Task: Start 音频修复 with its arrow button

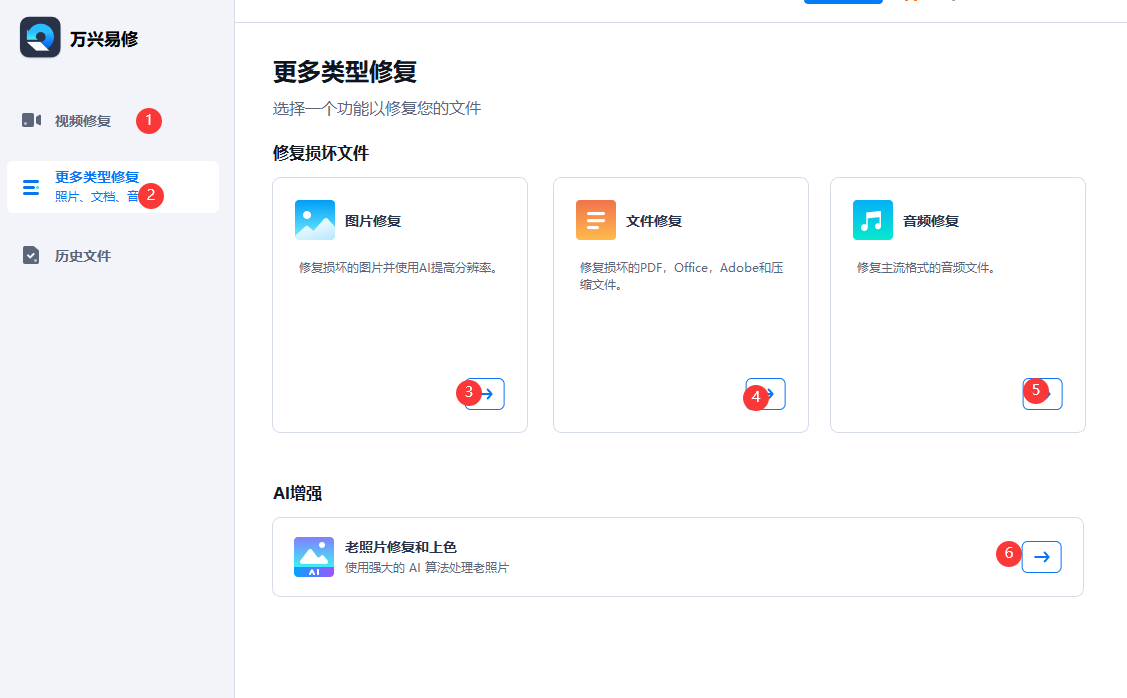Action: [x=1043, y=393]
